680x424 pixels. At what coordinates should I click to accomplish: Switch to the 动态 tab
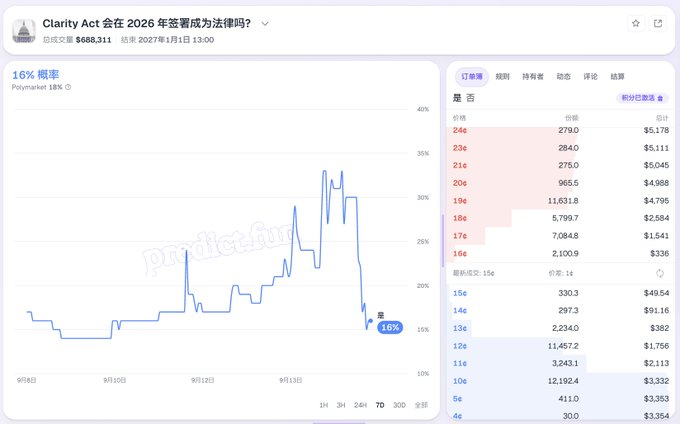(563, 77)
